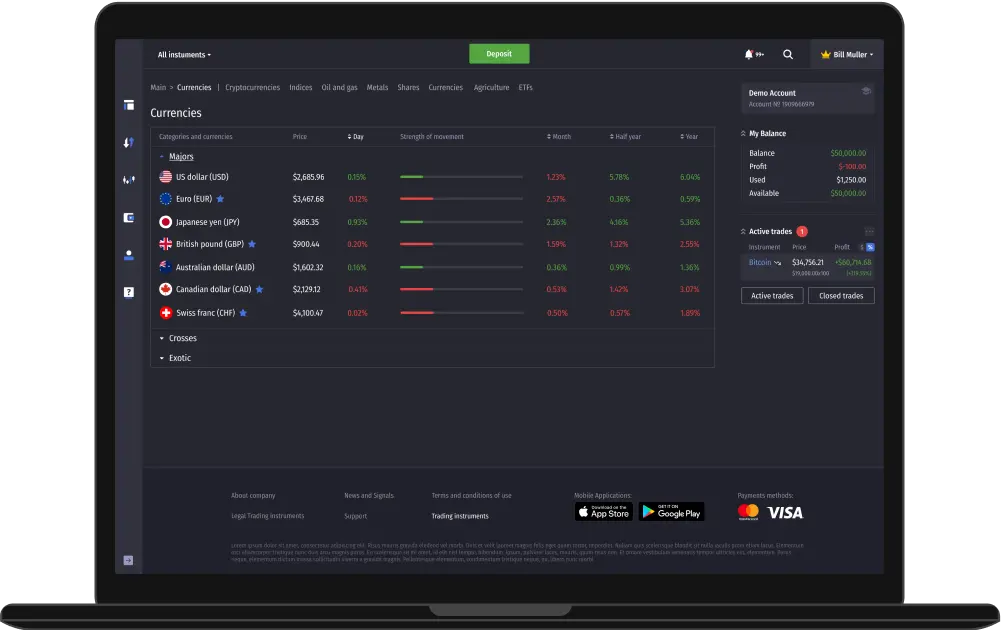This screenshot has width=1001, height=630.
Task: Click the Japanese yen strength of movement bar
Action: click(460, 220)
